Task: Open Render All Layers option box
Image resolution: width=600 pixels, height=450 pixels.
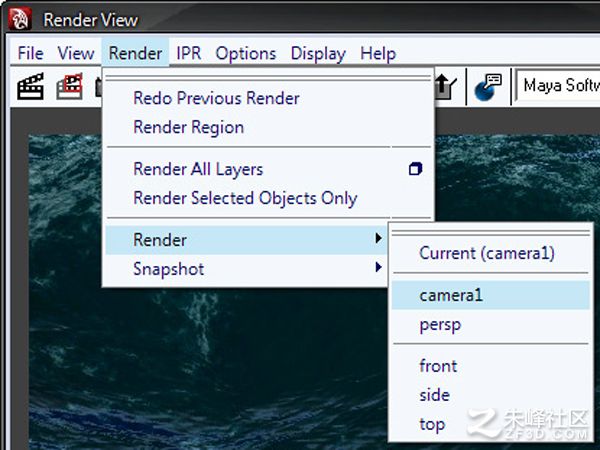Action: click(x=416, y=169)
